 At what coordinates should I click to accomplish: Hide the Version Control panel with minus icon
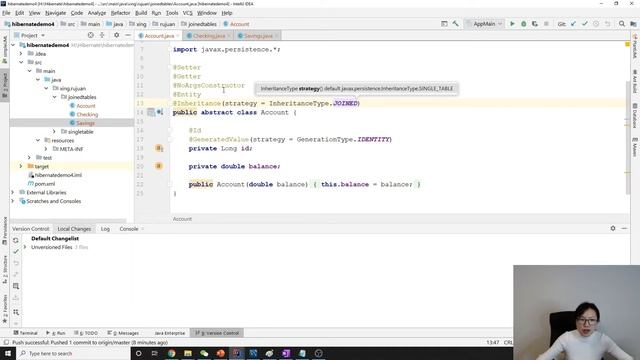pos(624,229)
